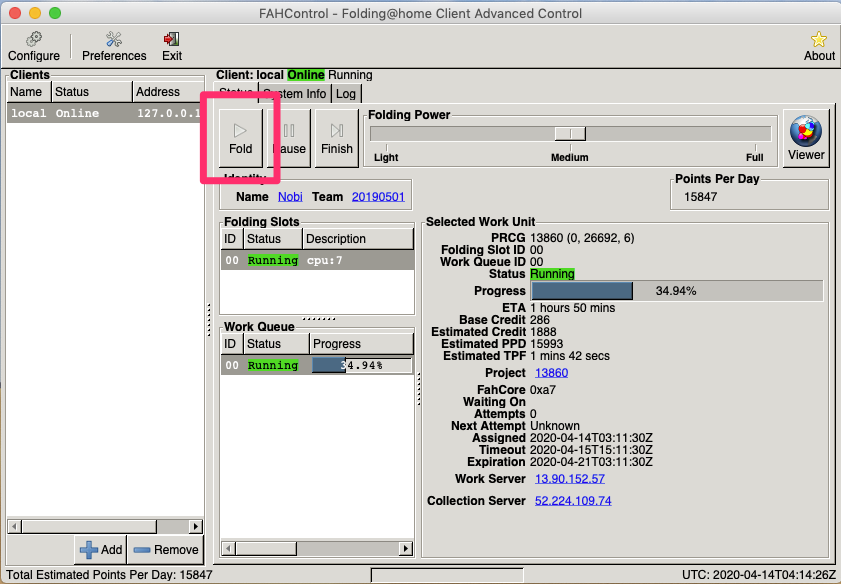Click the green Online status in the client header
Screen dimensions: 841x584
click(306, 75)
